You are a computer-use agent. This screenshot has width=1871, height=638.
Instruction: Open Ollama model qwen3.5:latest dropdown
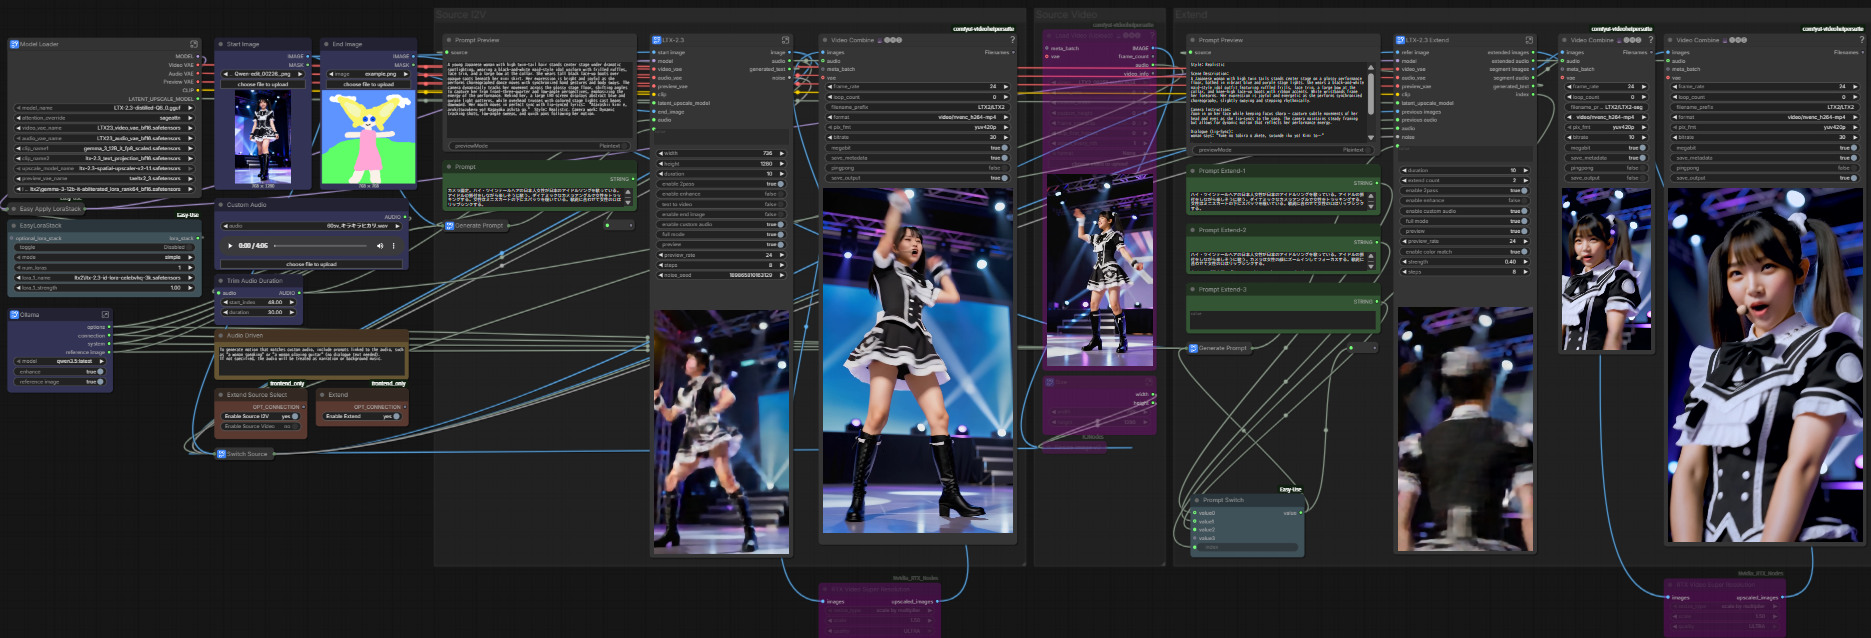[x=59, y=361]
